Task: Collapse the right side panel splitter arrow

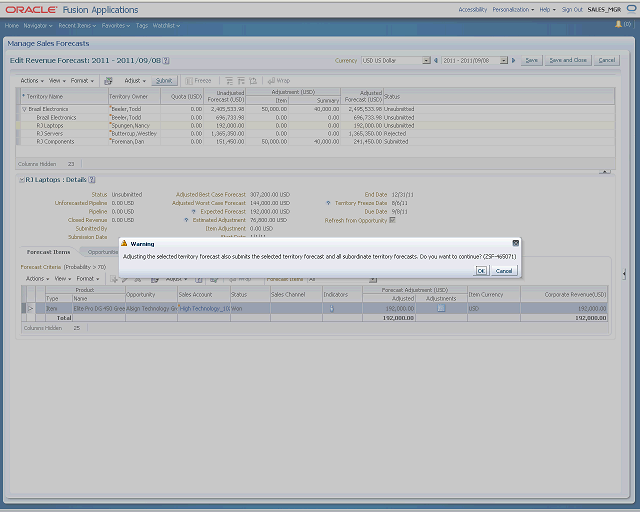Action: (x=624, y=274)
